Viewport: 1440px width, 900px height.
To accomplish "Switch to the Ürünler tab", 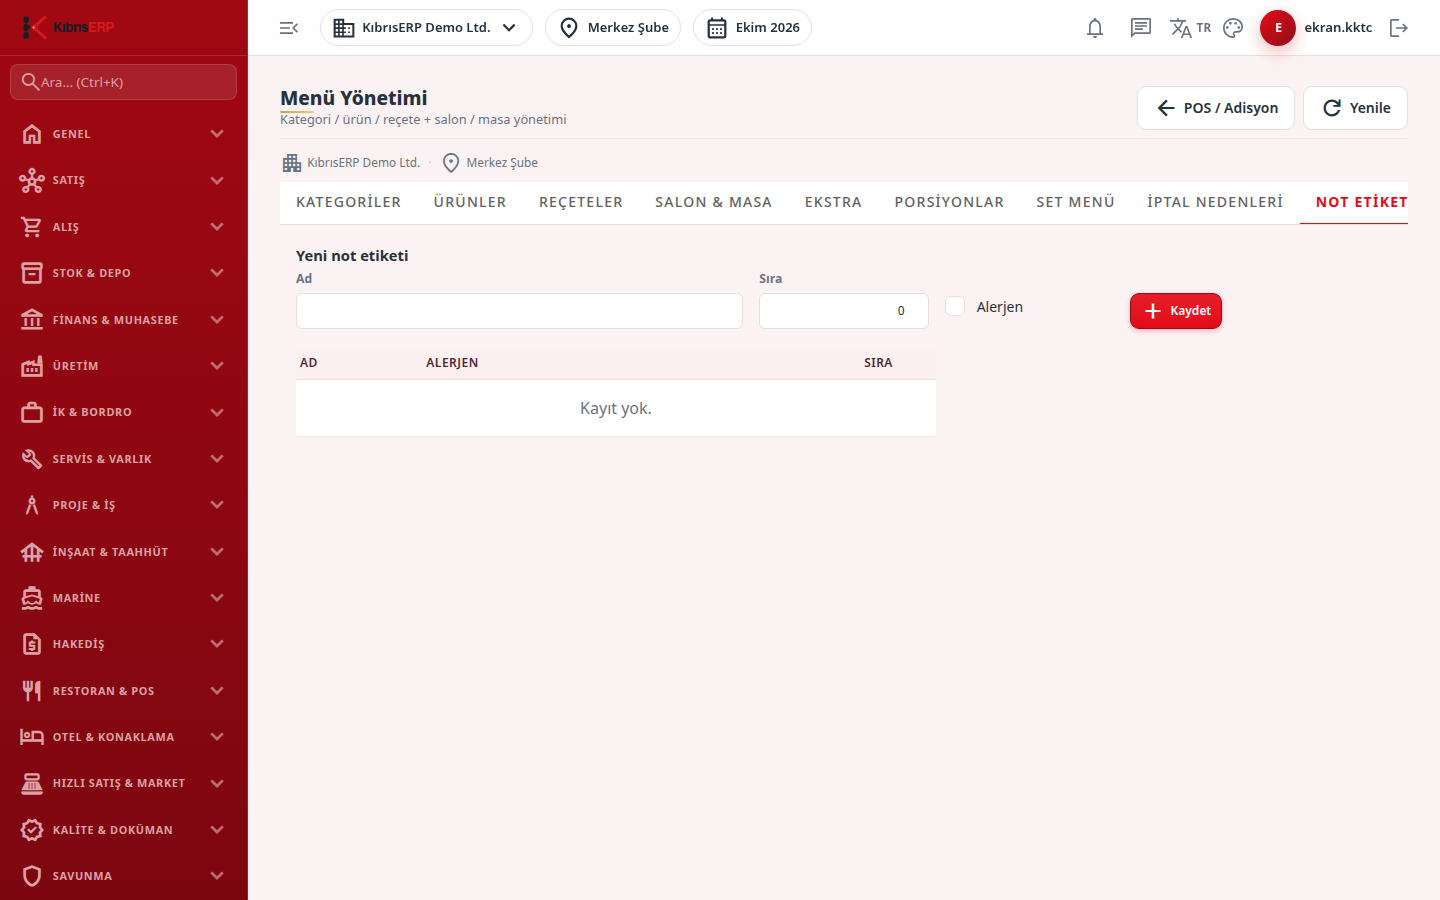I will [470, 202].
